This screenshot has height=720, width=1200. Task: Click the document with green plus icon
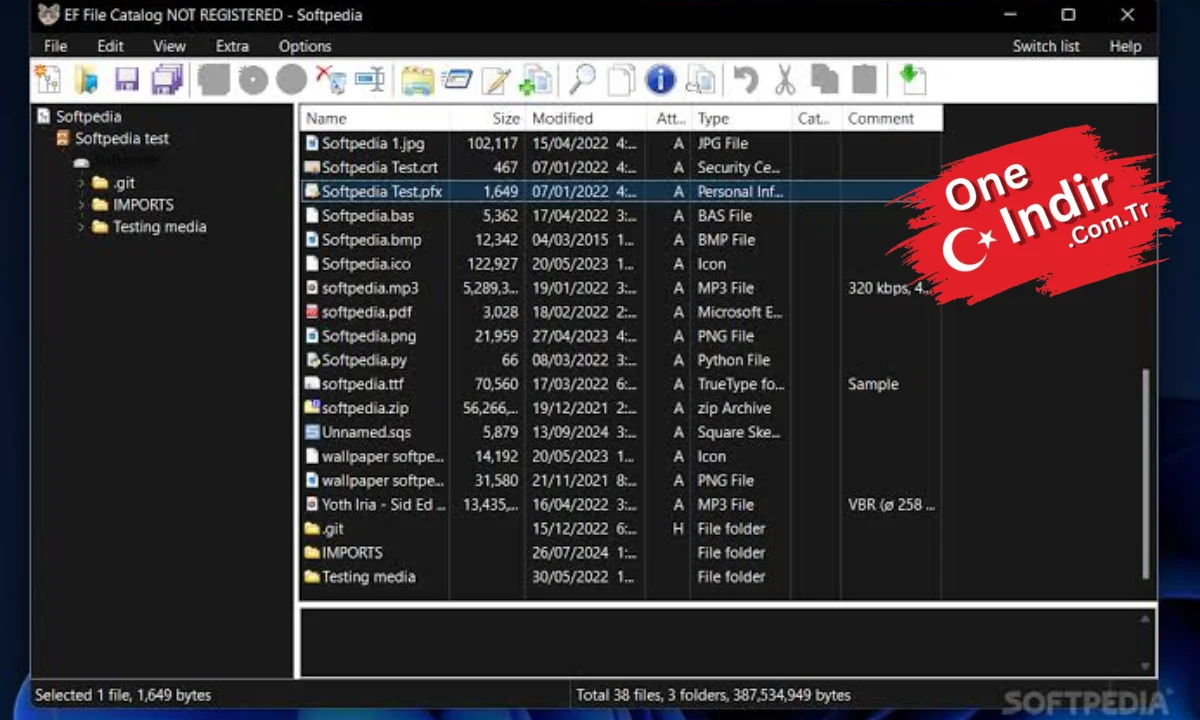537,79
